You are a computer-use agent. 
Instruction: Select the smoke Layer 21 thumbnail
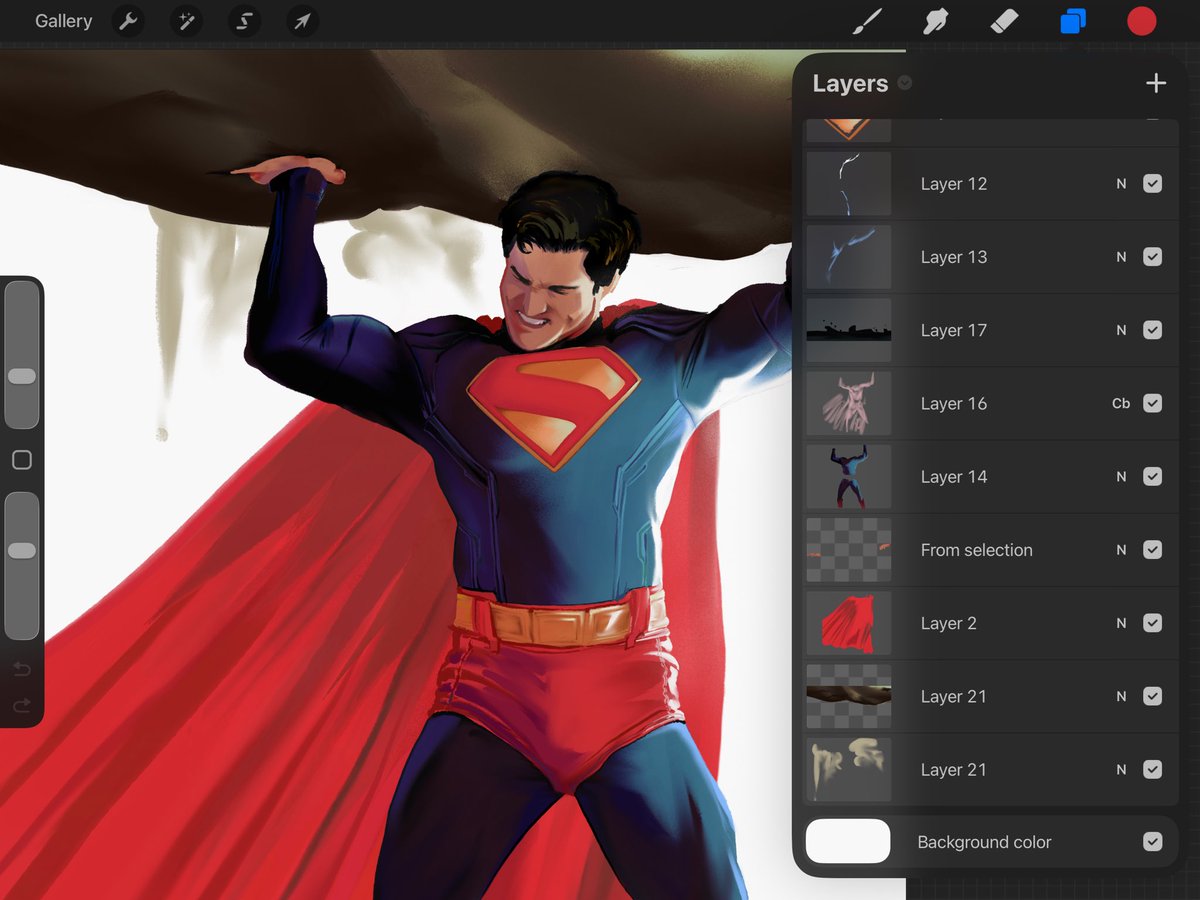(849, 770)
